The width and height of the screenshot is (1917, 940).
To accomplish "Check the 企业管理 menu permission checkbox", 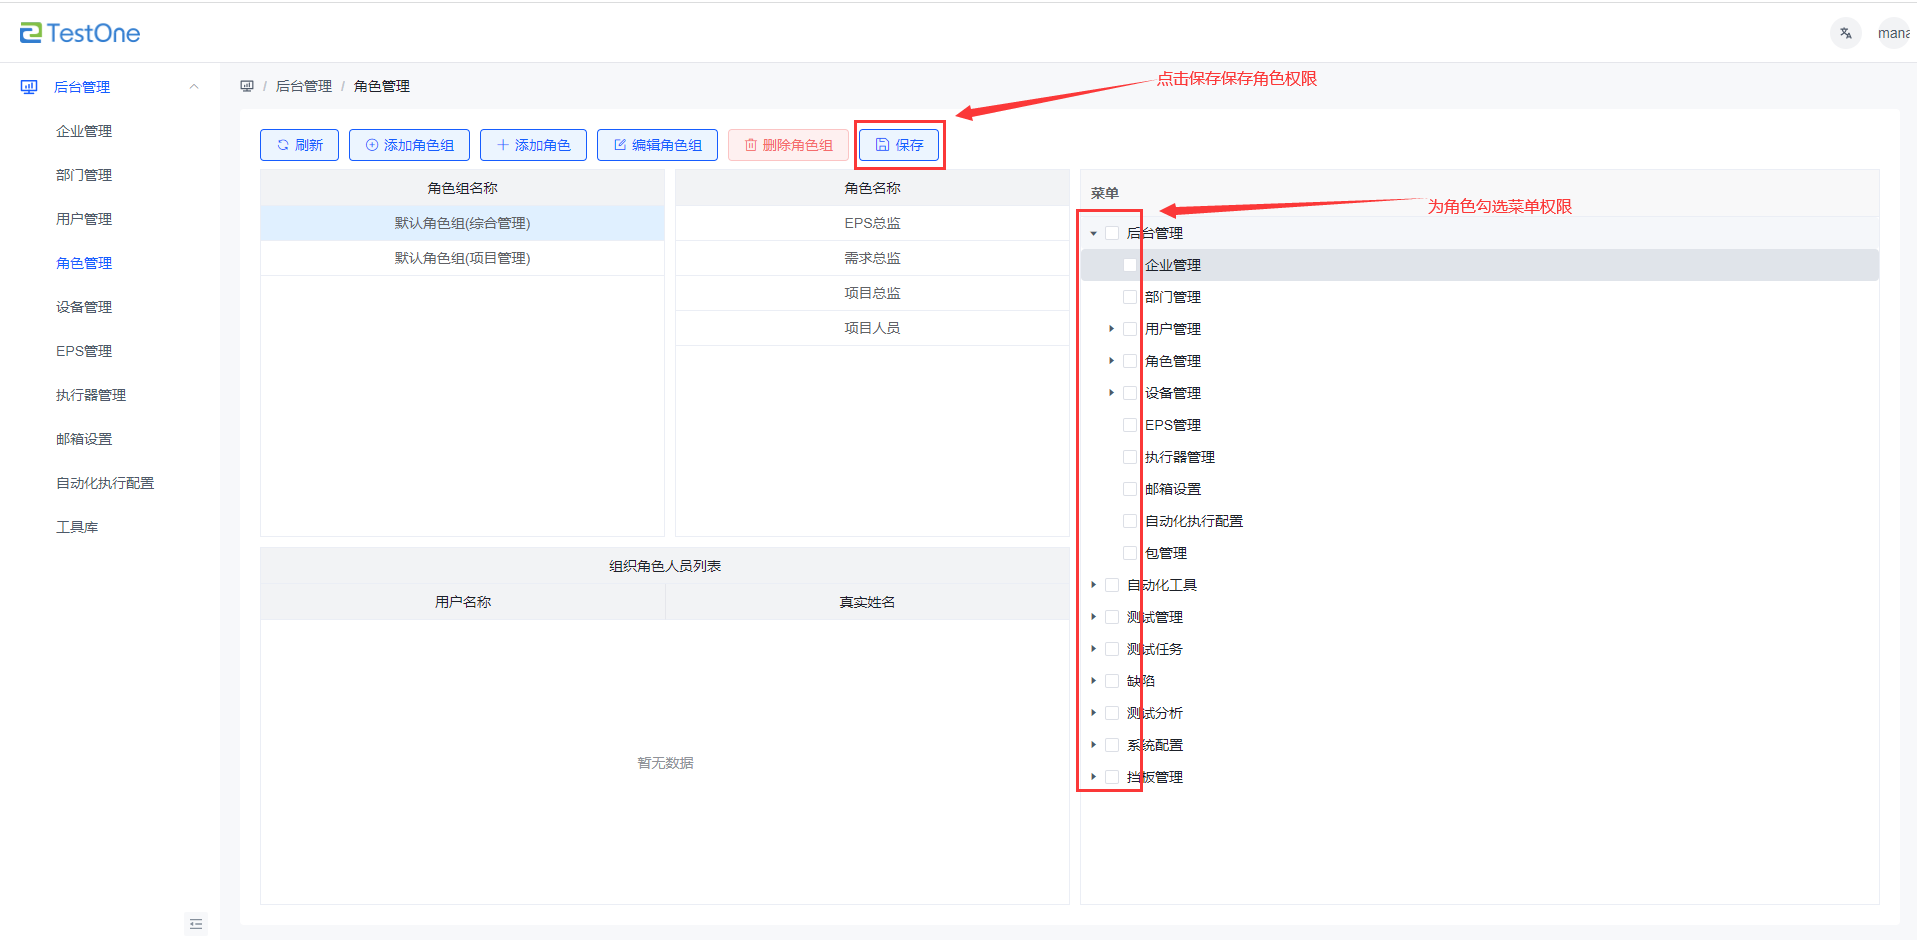I will (1130, 265).
